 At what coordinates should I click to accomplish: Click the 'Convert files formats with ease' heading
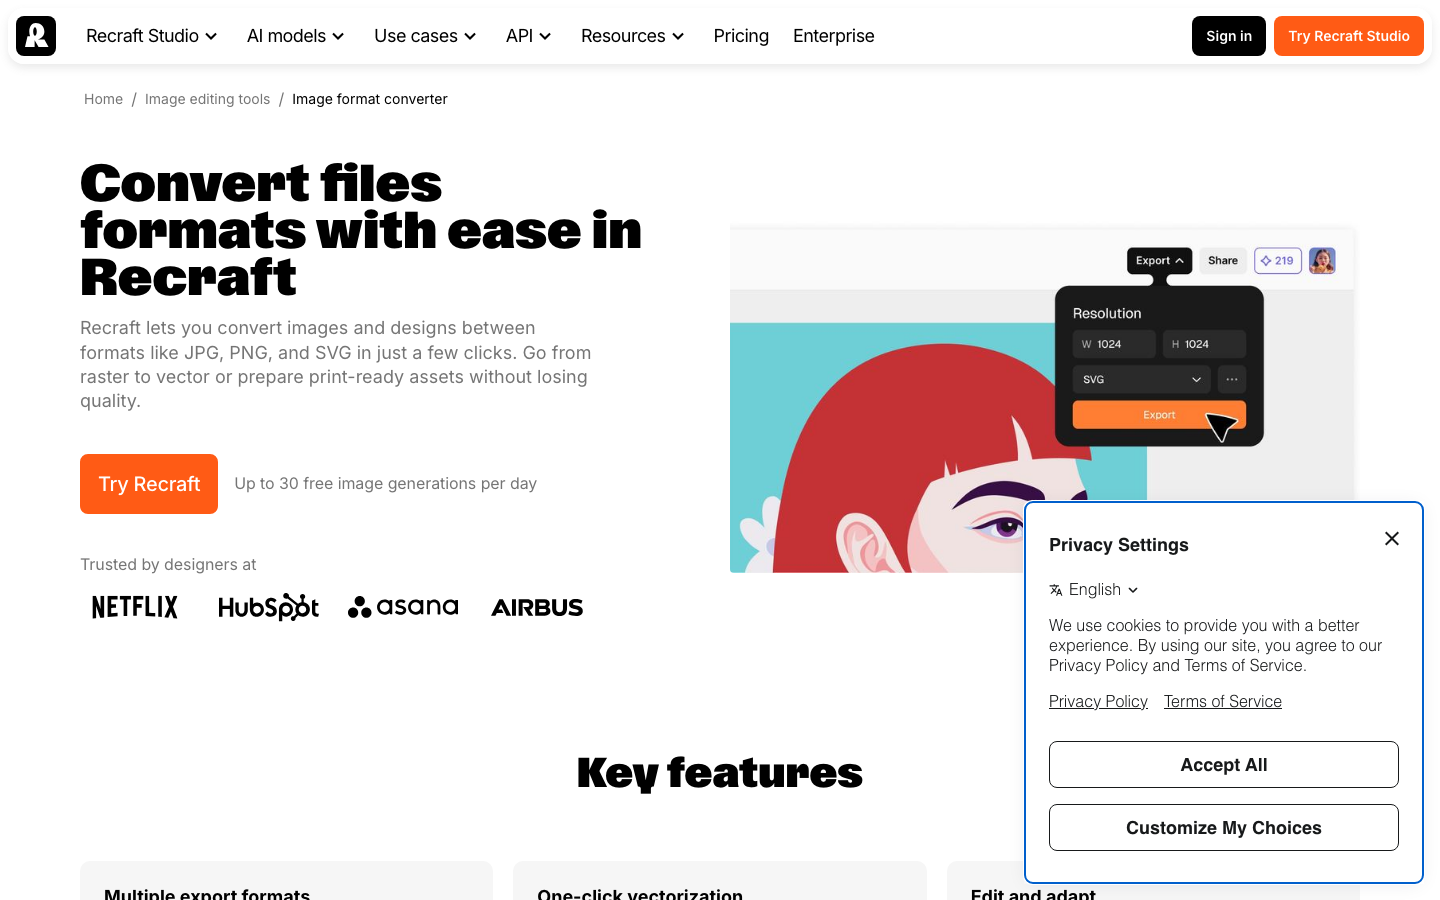tap(361, 230)
